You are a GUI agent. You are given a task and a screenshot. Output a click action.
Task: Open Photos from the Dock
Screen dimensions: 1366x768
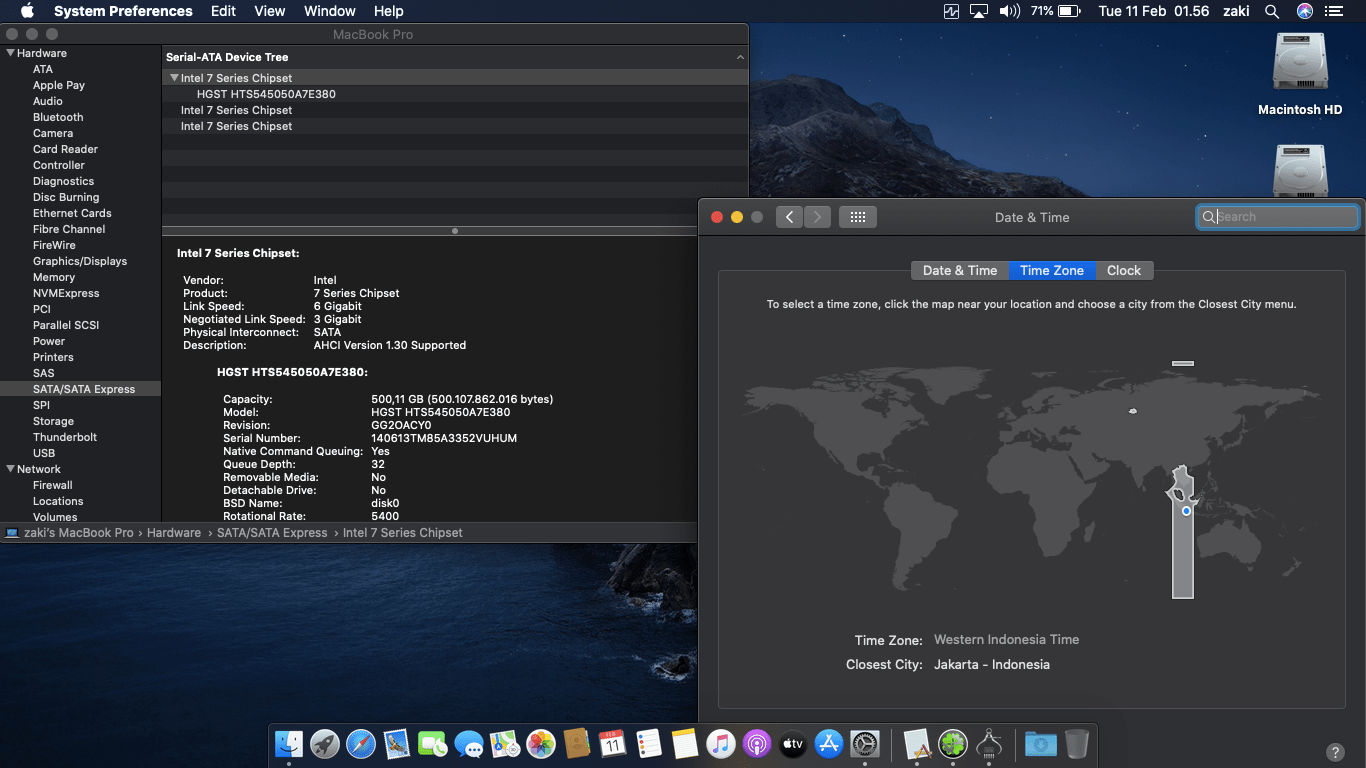click(541, 743)
